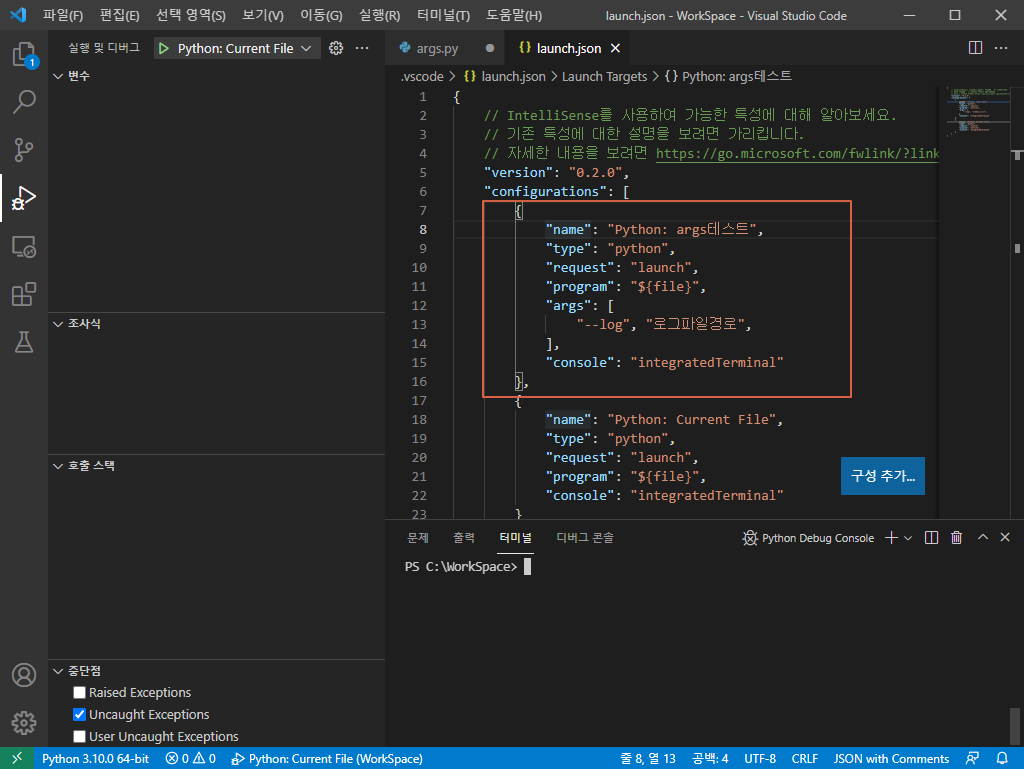Maximize the panel with up chevron
This screenshot has height=769, width=1024.
click(x=983, y=537)
